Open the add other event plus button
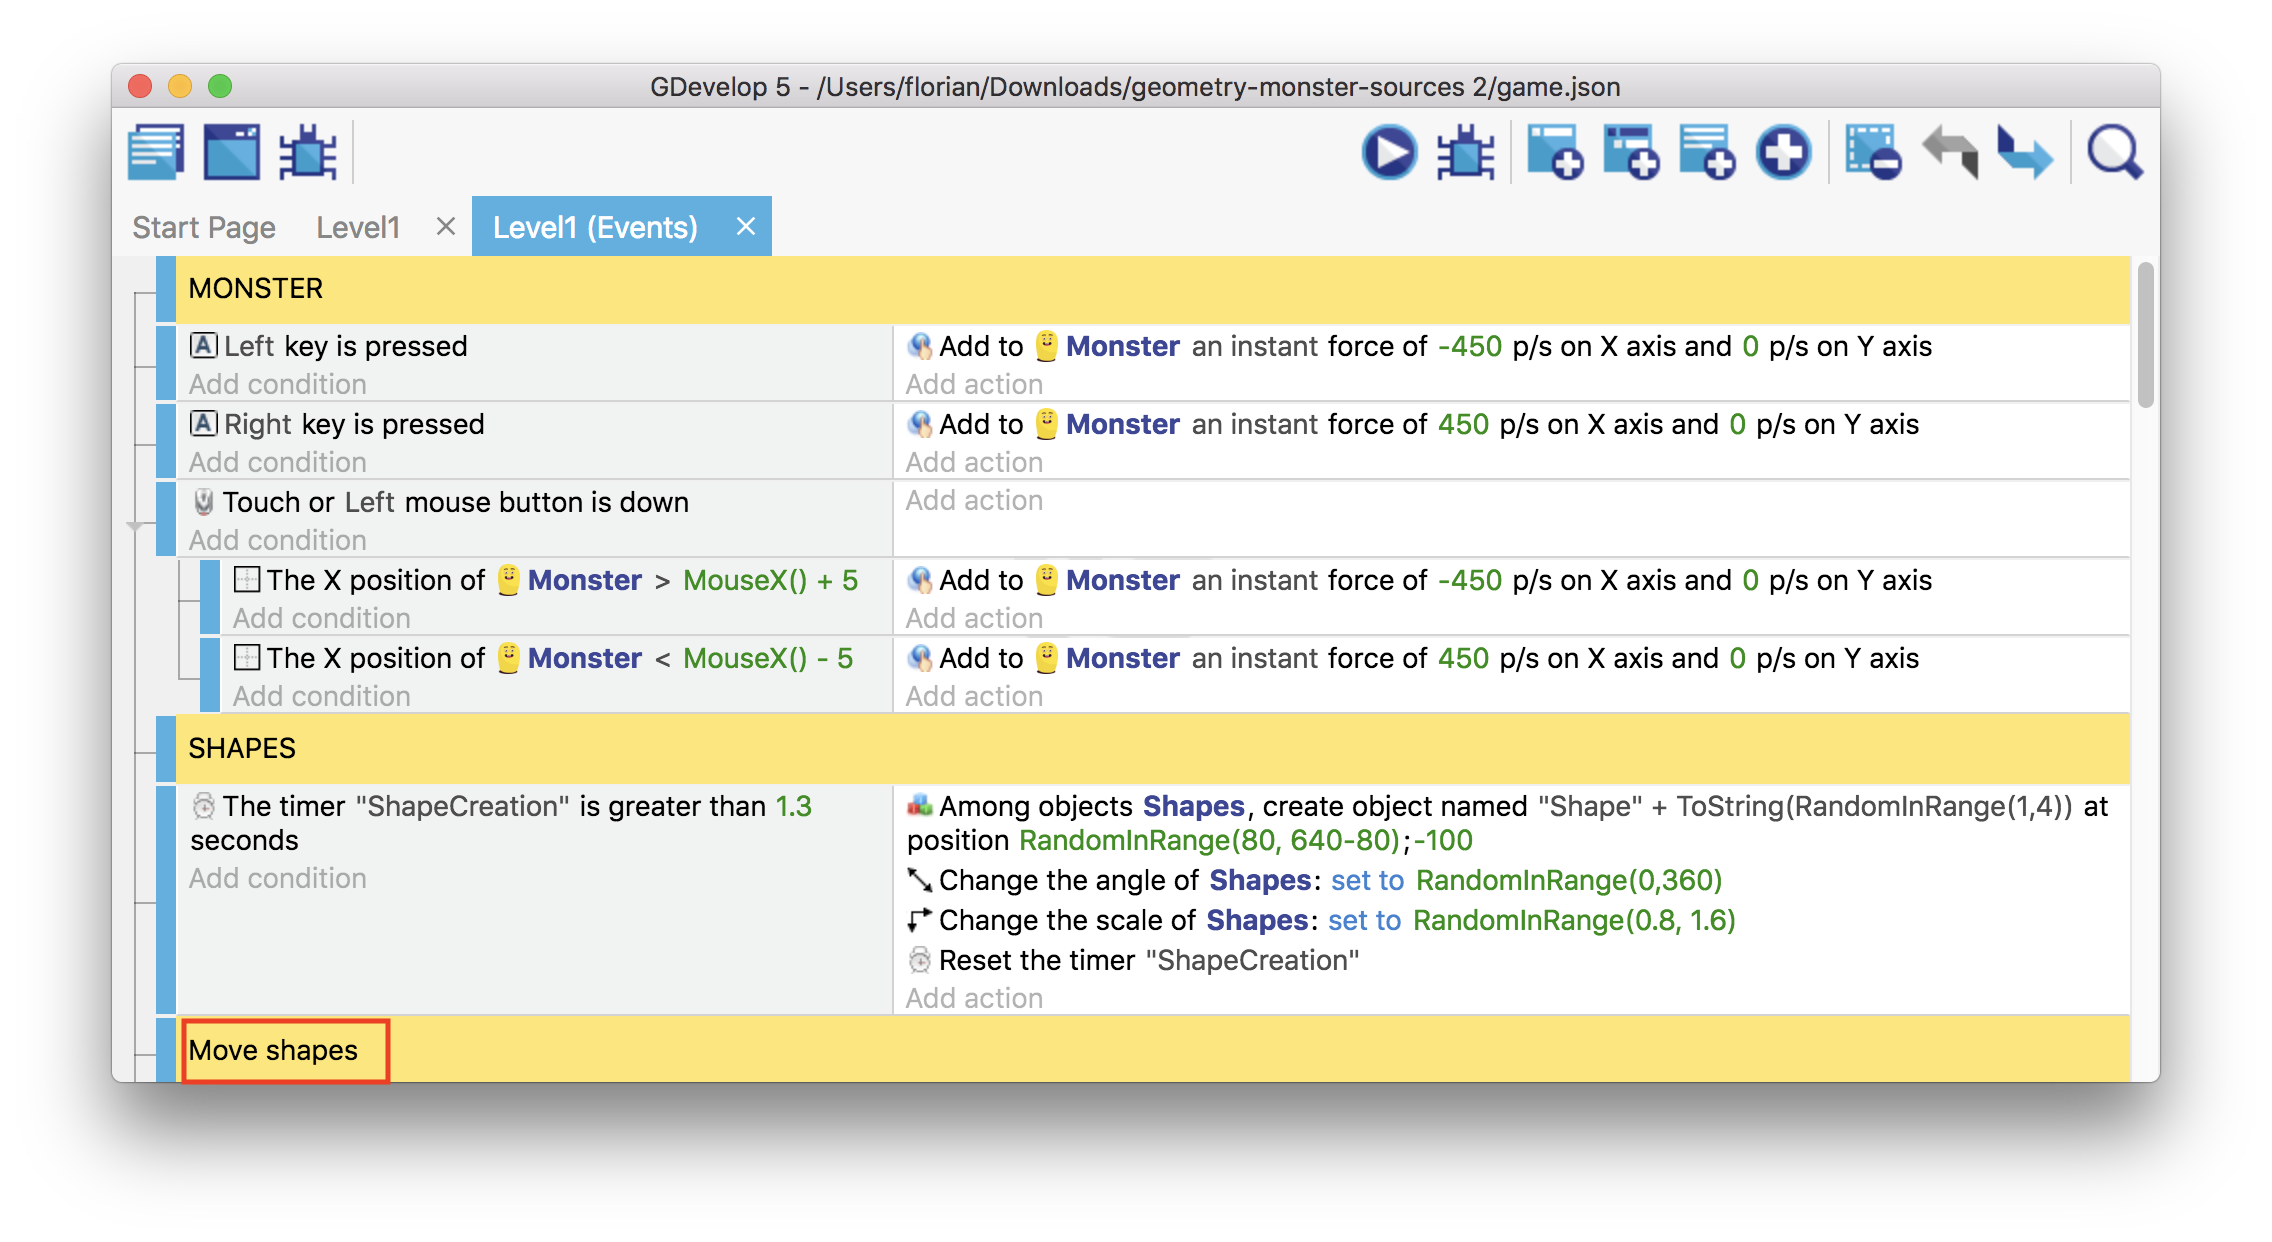Viewport: 2272px width, 1242px height. [1784, 152]
